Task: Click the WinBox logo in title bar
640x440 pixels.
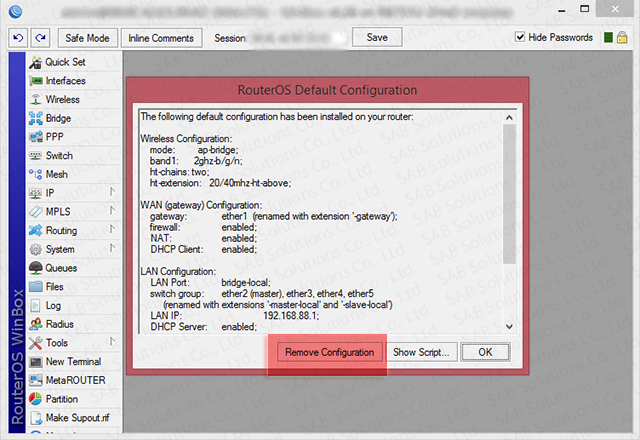Action: [x=15, y=11]
